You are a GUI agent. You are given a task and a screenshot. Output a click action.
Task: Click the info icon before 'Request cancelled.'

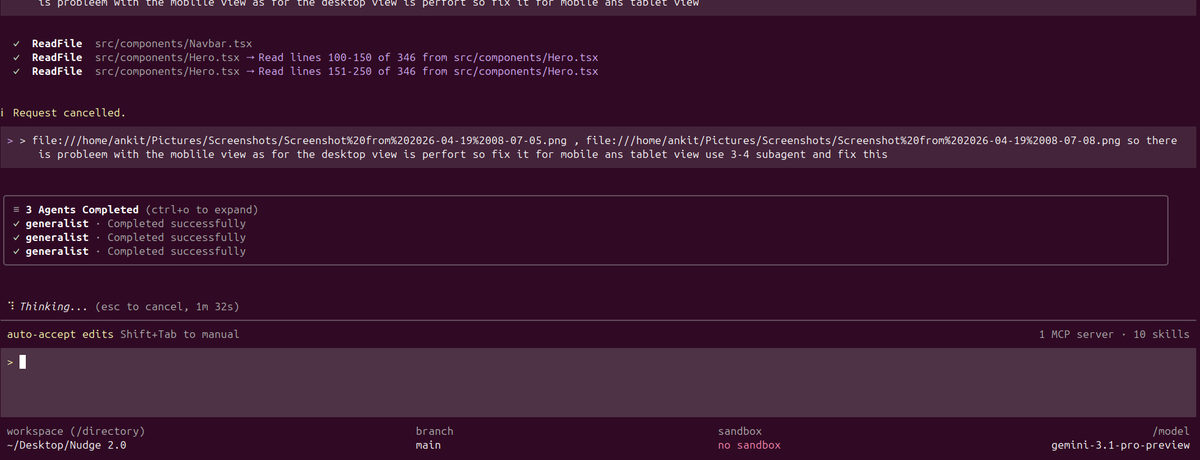coord(4,113)
